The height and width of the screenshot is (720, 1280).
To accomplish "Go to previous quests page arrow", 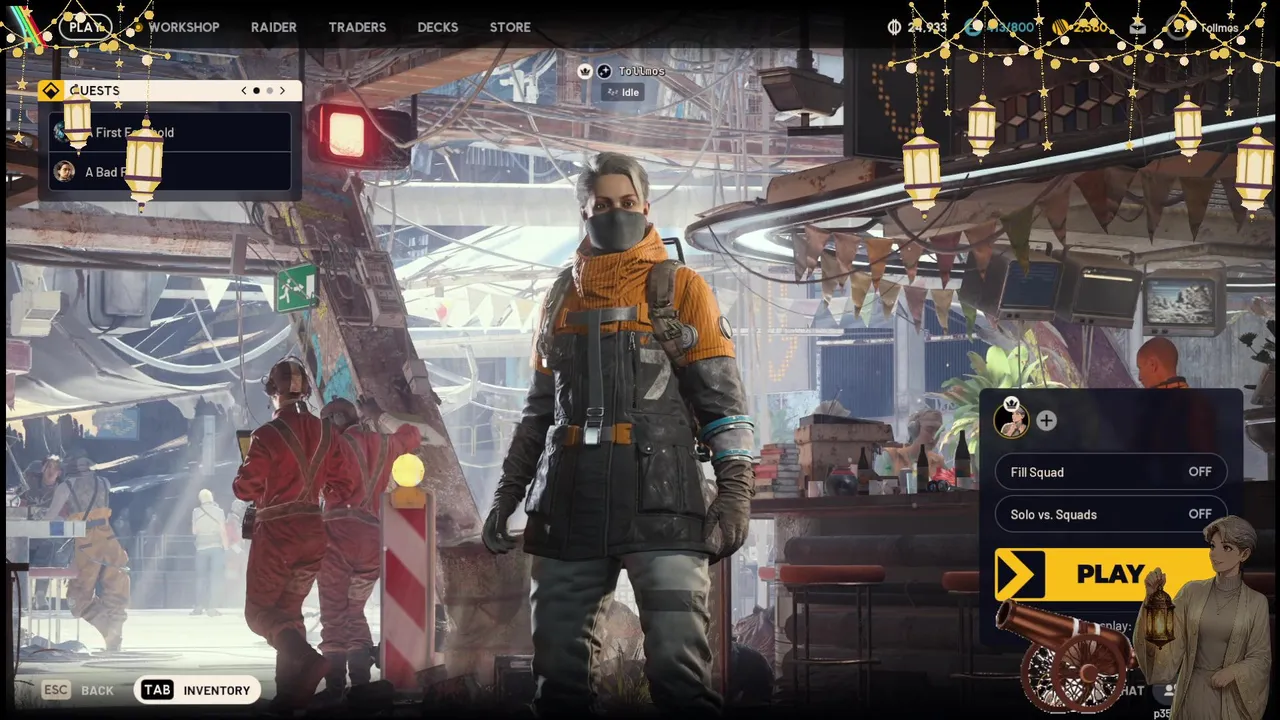I will [x=244, y=91].
